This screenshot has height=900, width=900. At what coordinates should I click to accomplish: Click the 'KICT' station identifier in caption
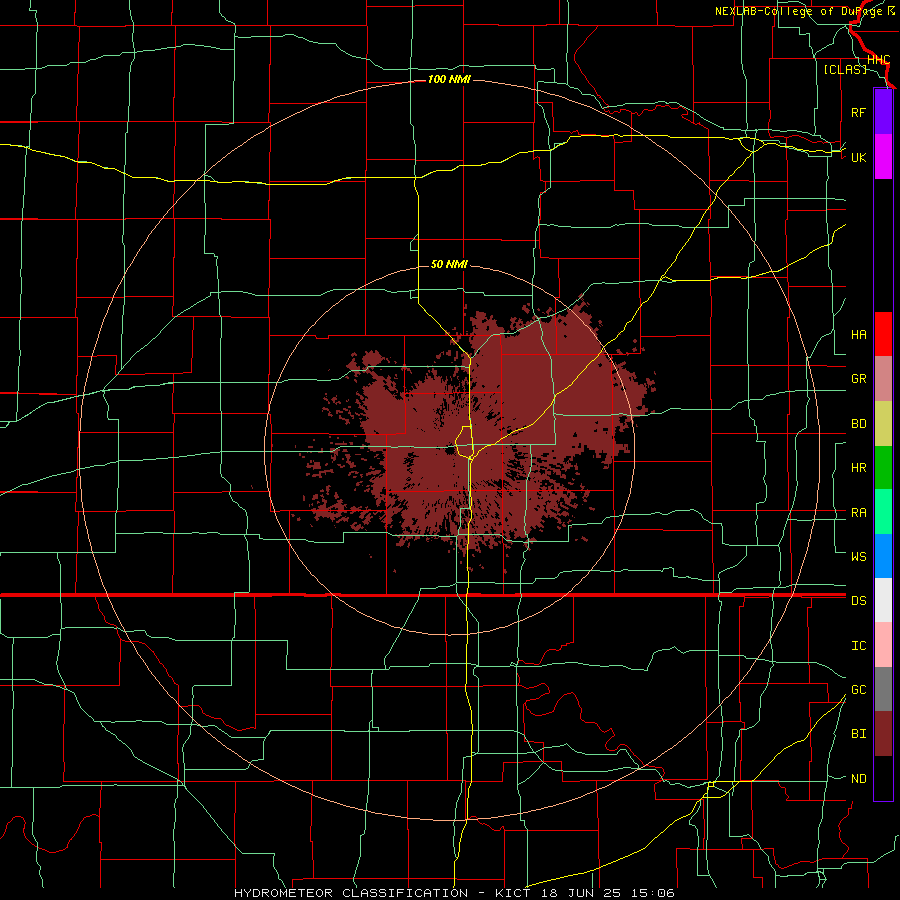pos(513,893)
